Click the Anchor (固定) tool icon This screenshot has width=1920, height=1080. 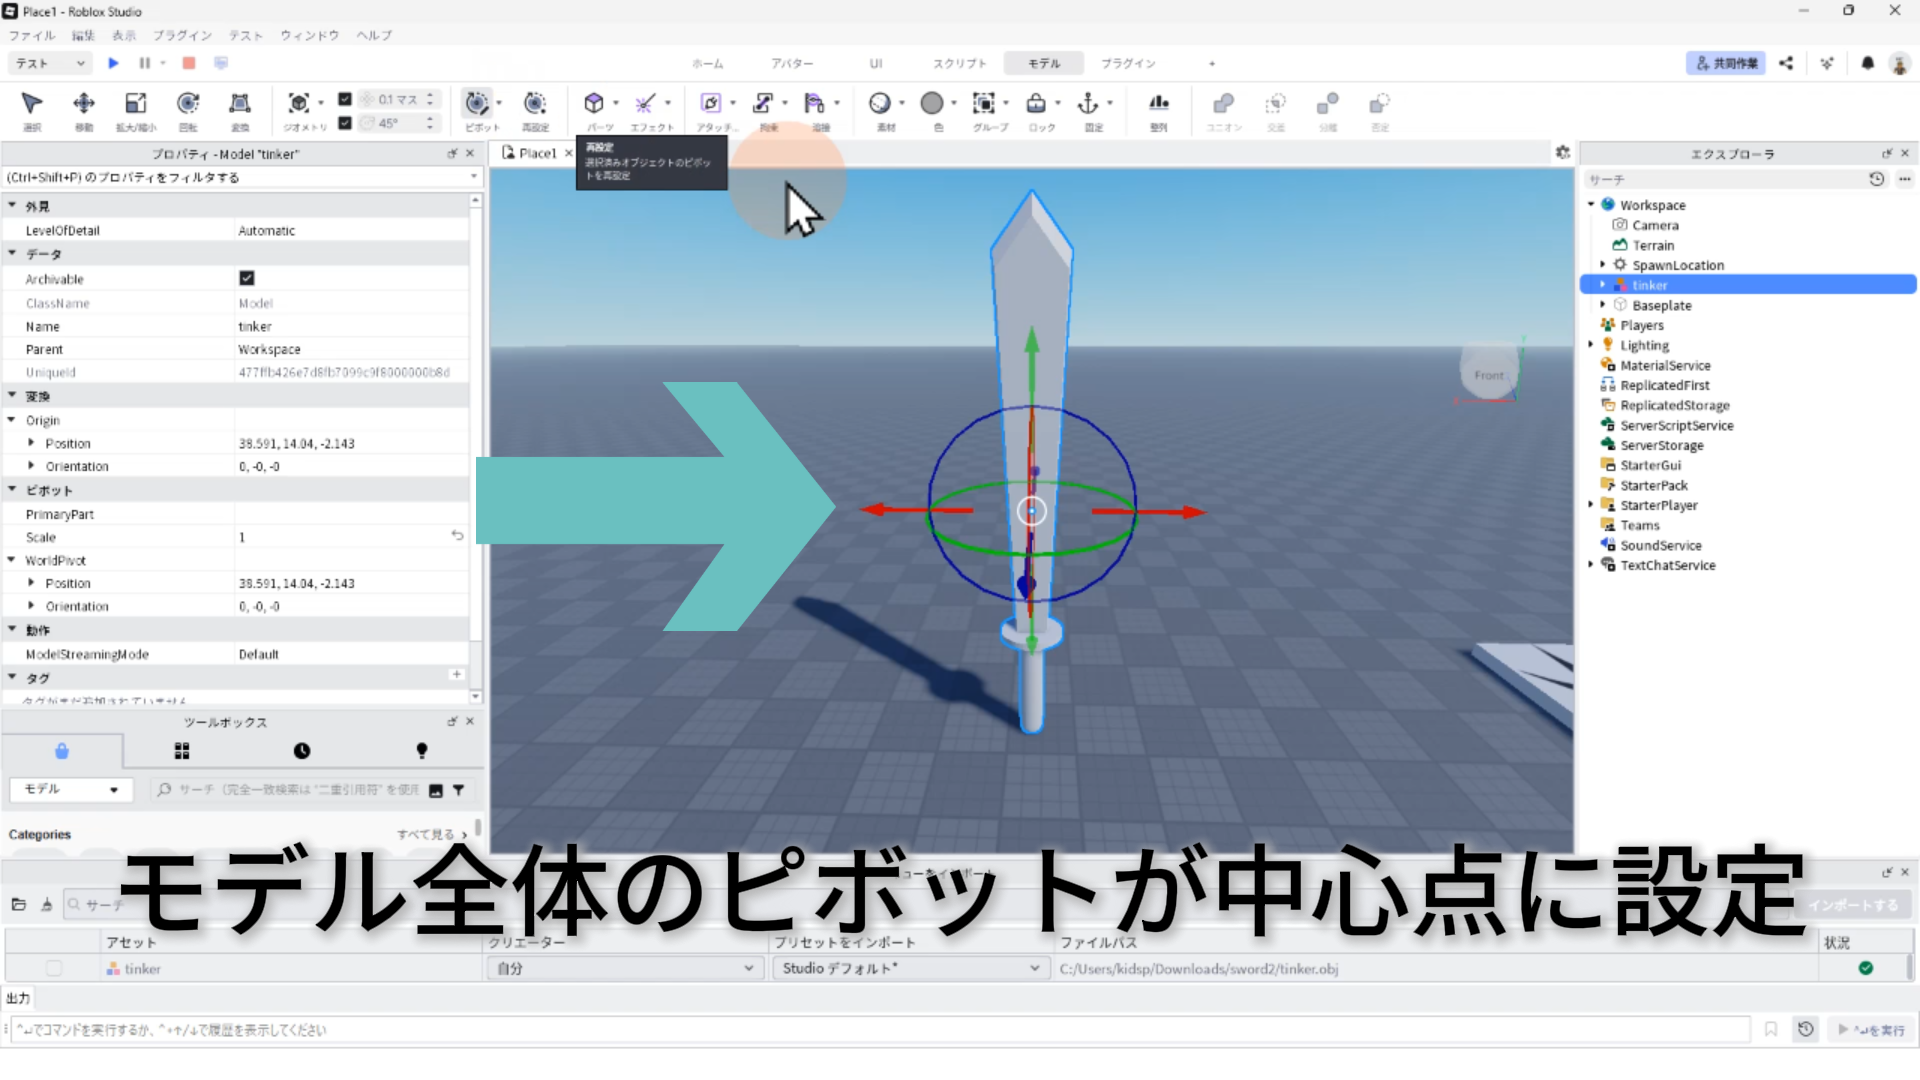click(1088, 104)
